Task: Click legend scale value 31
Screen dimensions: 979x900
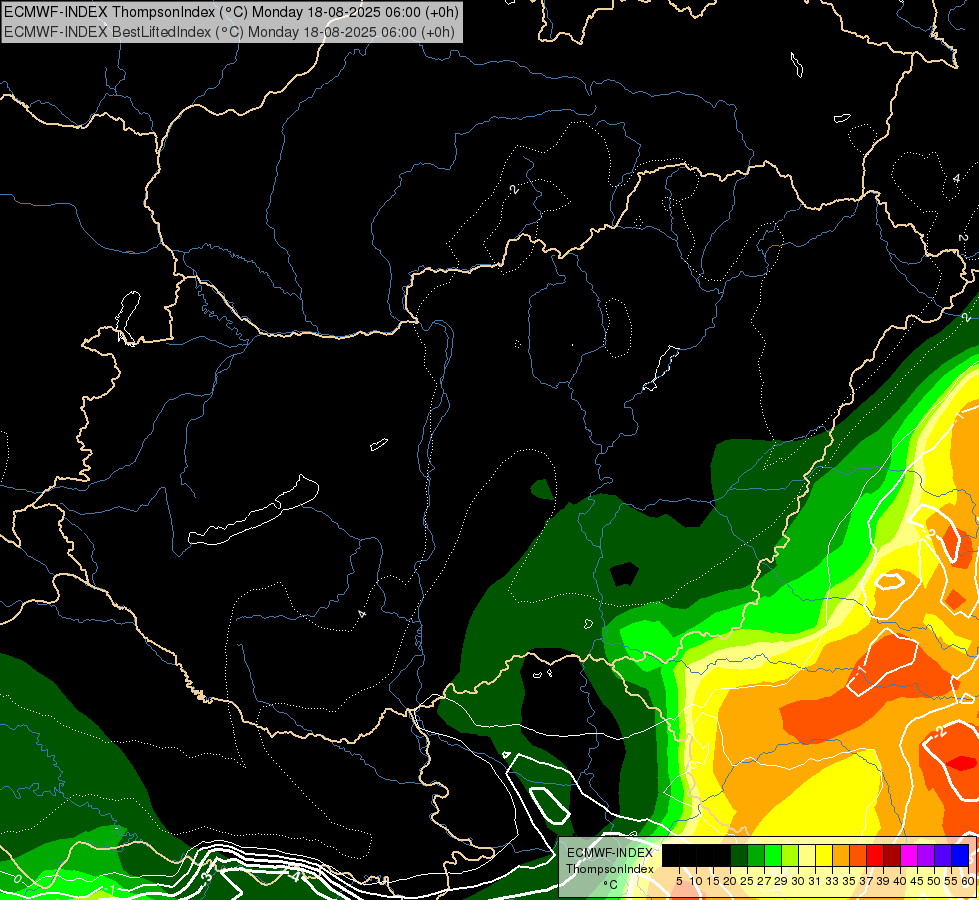Action: (x=815, y=881)
